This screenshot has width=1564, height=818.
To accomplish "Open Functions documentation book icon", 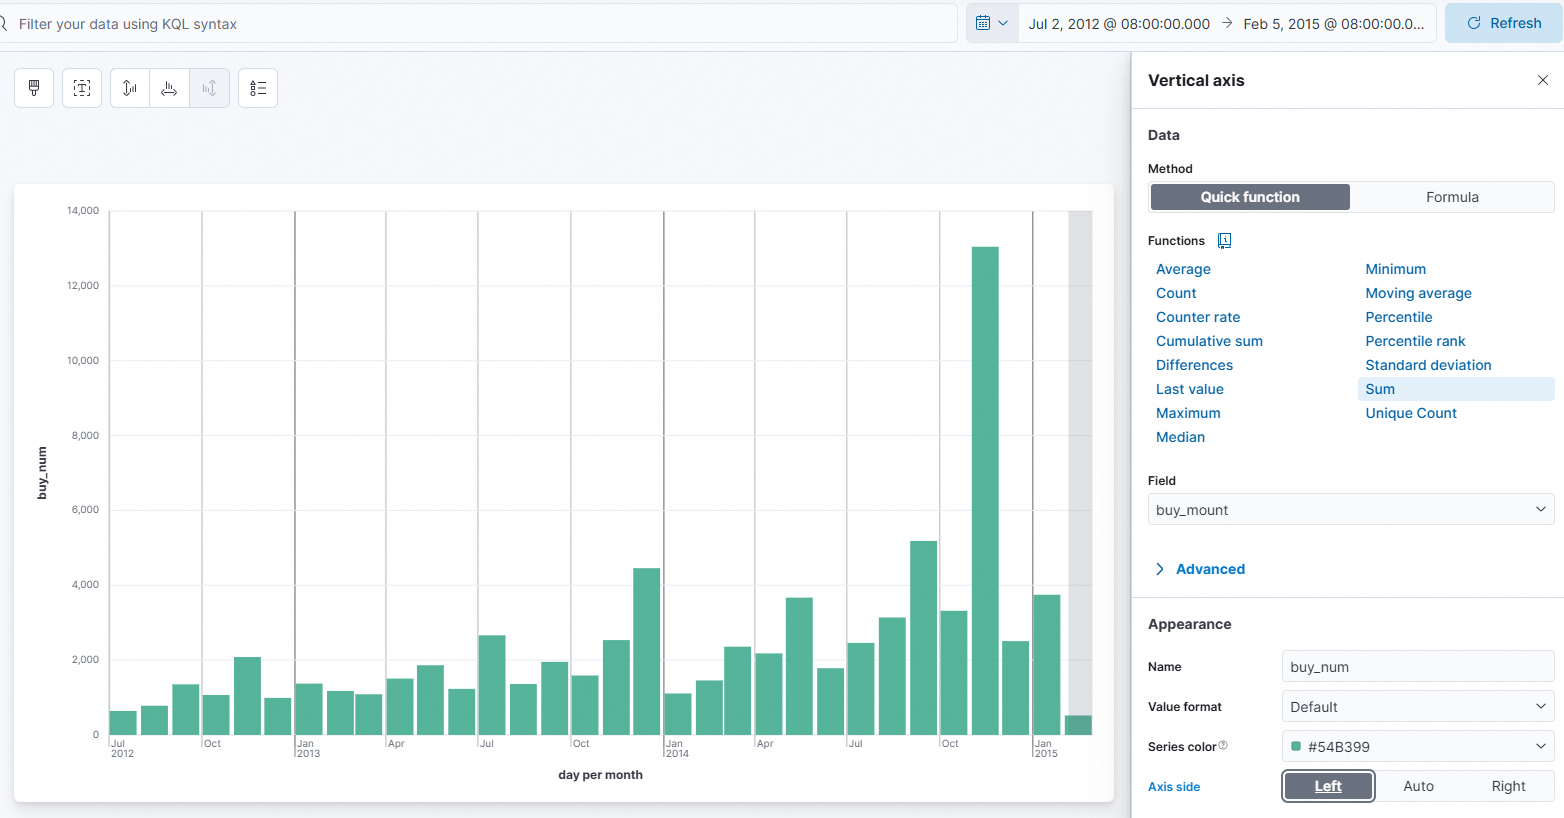I will pos(1224,241).
